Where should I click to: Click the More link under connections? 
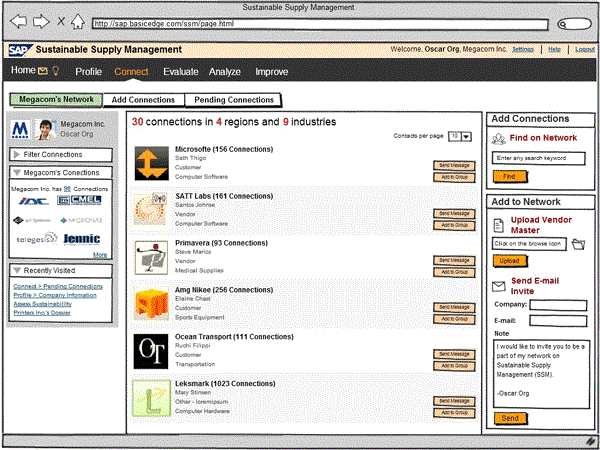[x=100, y=255]
